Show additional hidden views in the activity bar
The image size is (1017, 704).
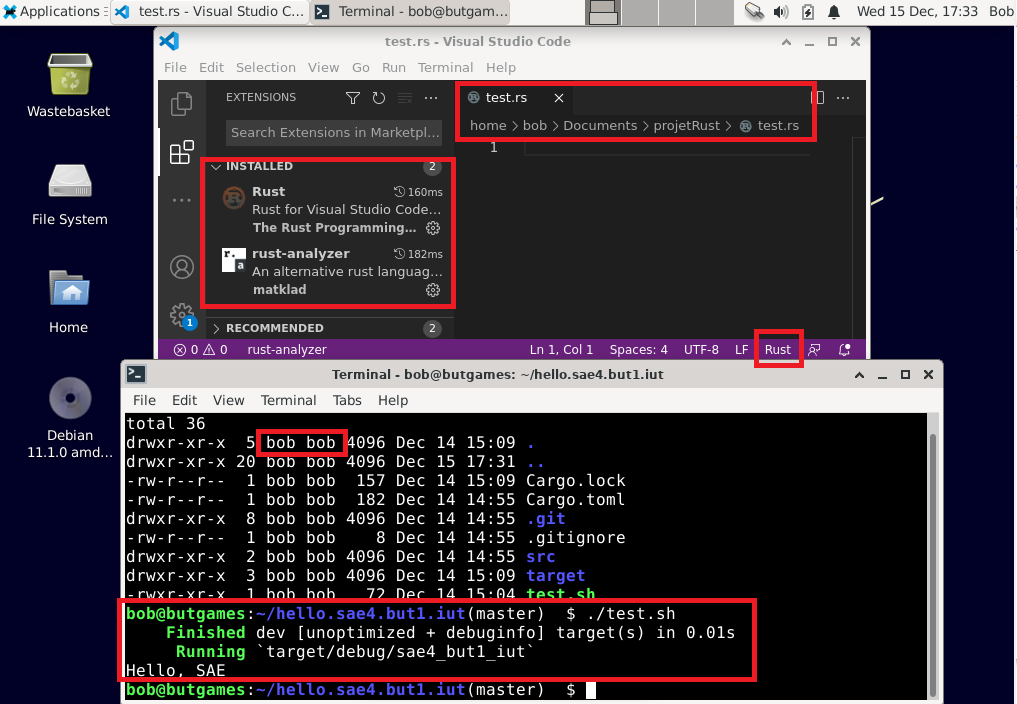tap(182, 200)
